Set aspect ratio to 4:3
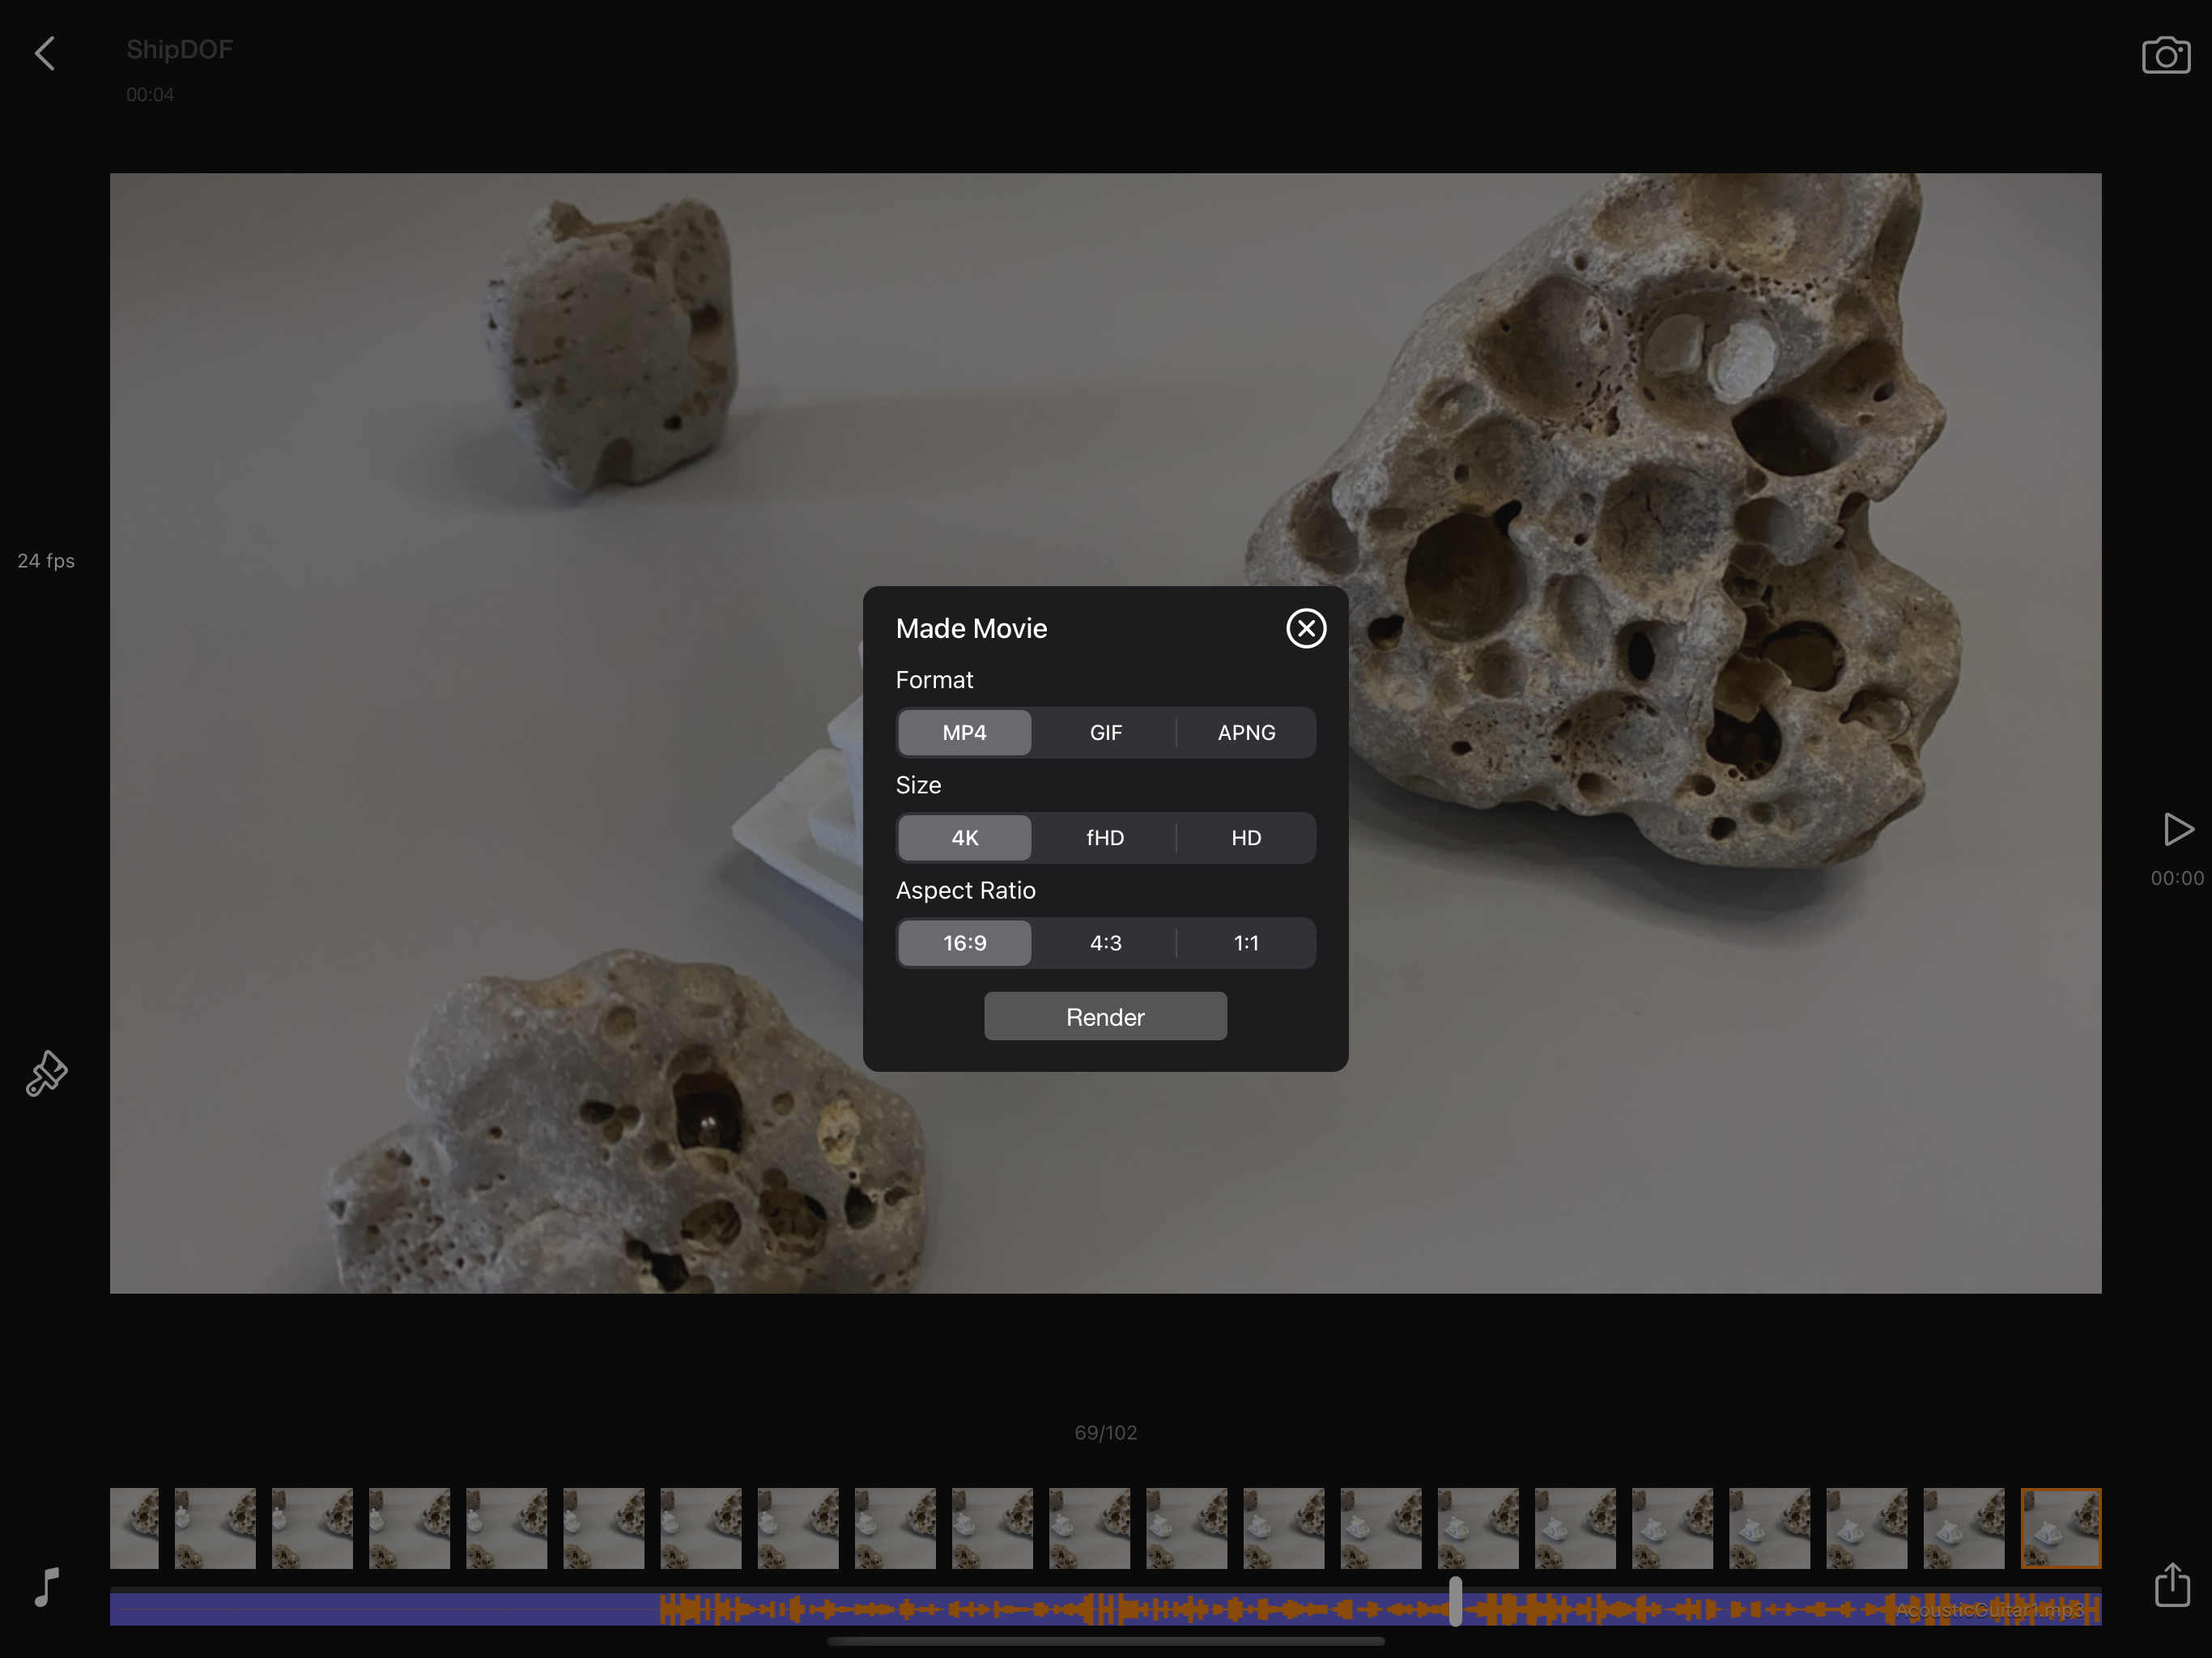Image resolution: width=2212 pixels, height=1658 pixels. coord(1105,943)
